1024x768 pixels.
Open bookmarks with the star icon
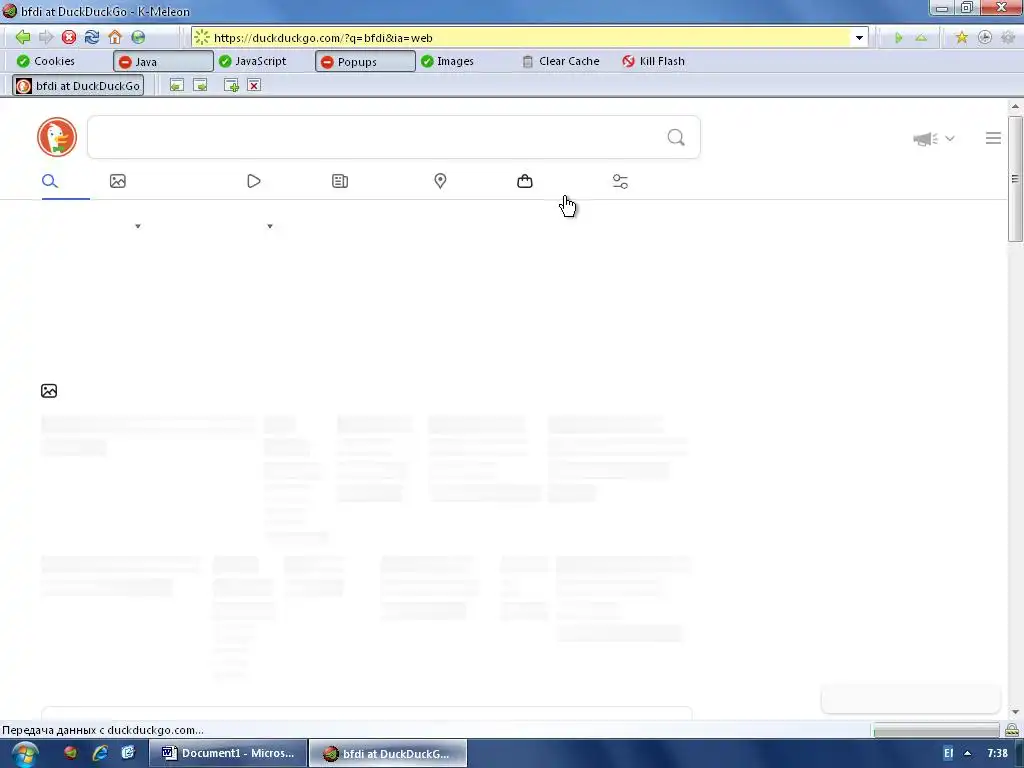pyautogui.click(x=961, y=38)
